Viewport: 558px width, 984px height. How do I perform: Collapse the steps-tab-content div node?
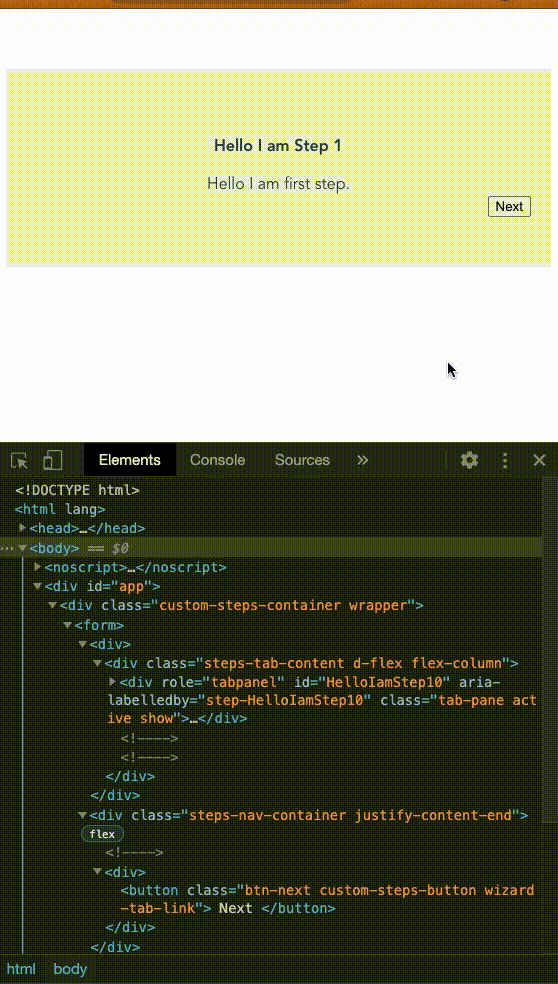coord(97,663)
